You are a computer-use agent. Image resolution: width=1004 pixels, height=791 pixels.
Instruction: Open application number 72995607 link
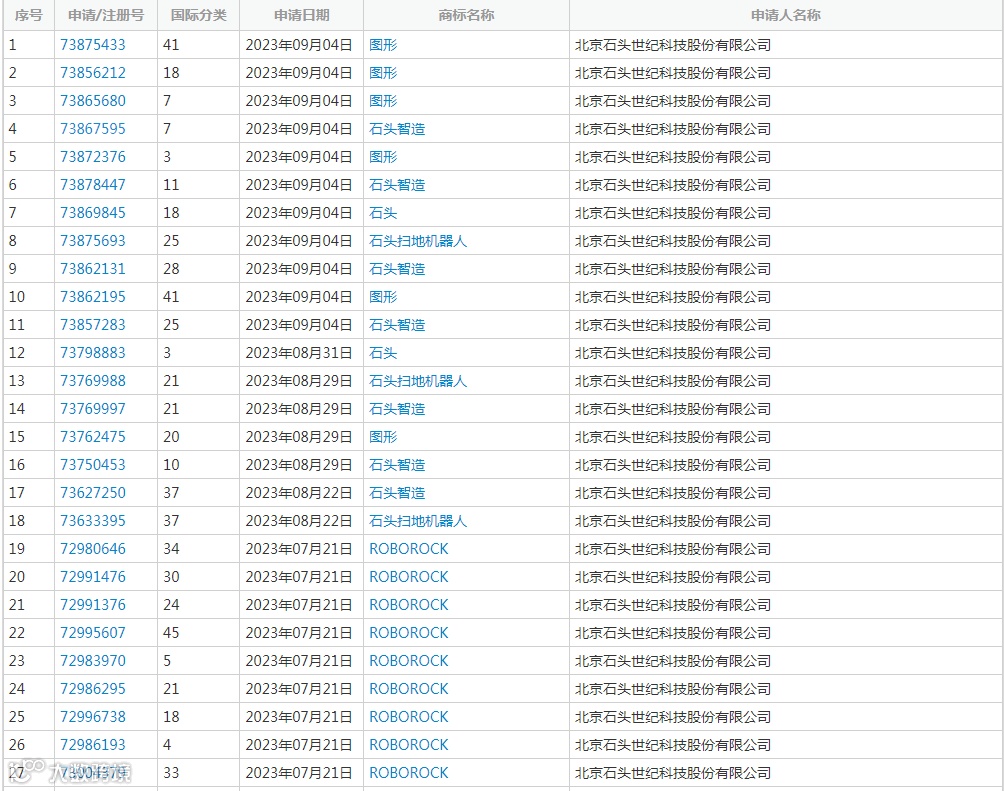pos(93,633)
